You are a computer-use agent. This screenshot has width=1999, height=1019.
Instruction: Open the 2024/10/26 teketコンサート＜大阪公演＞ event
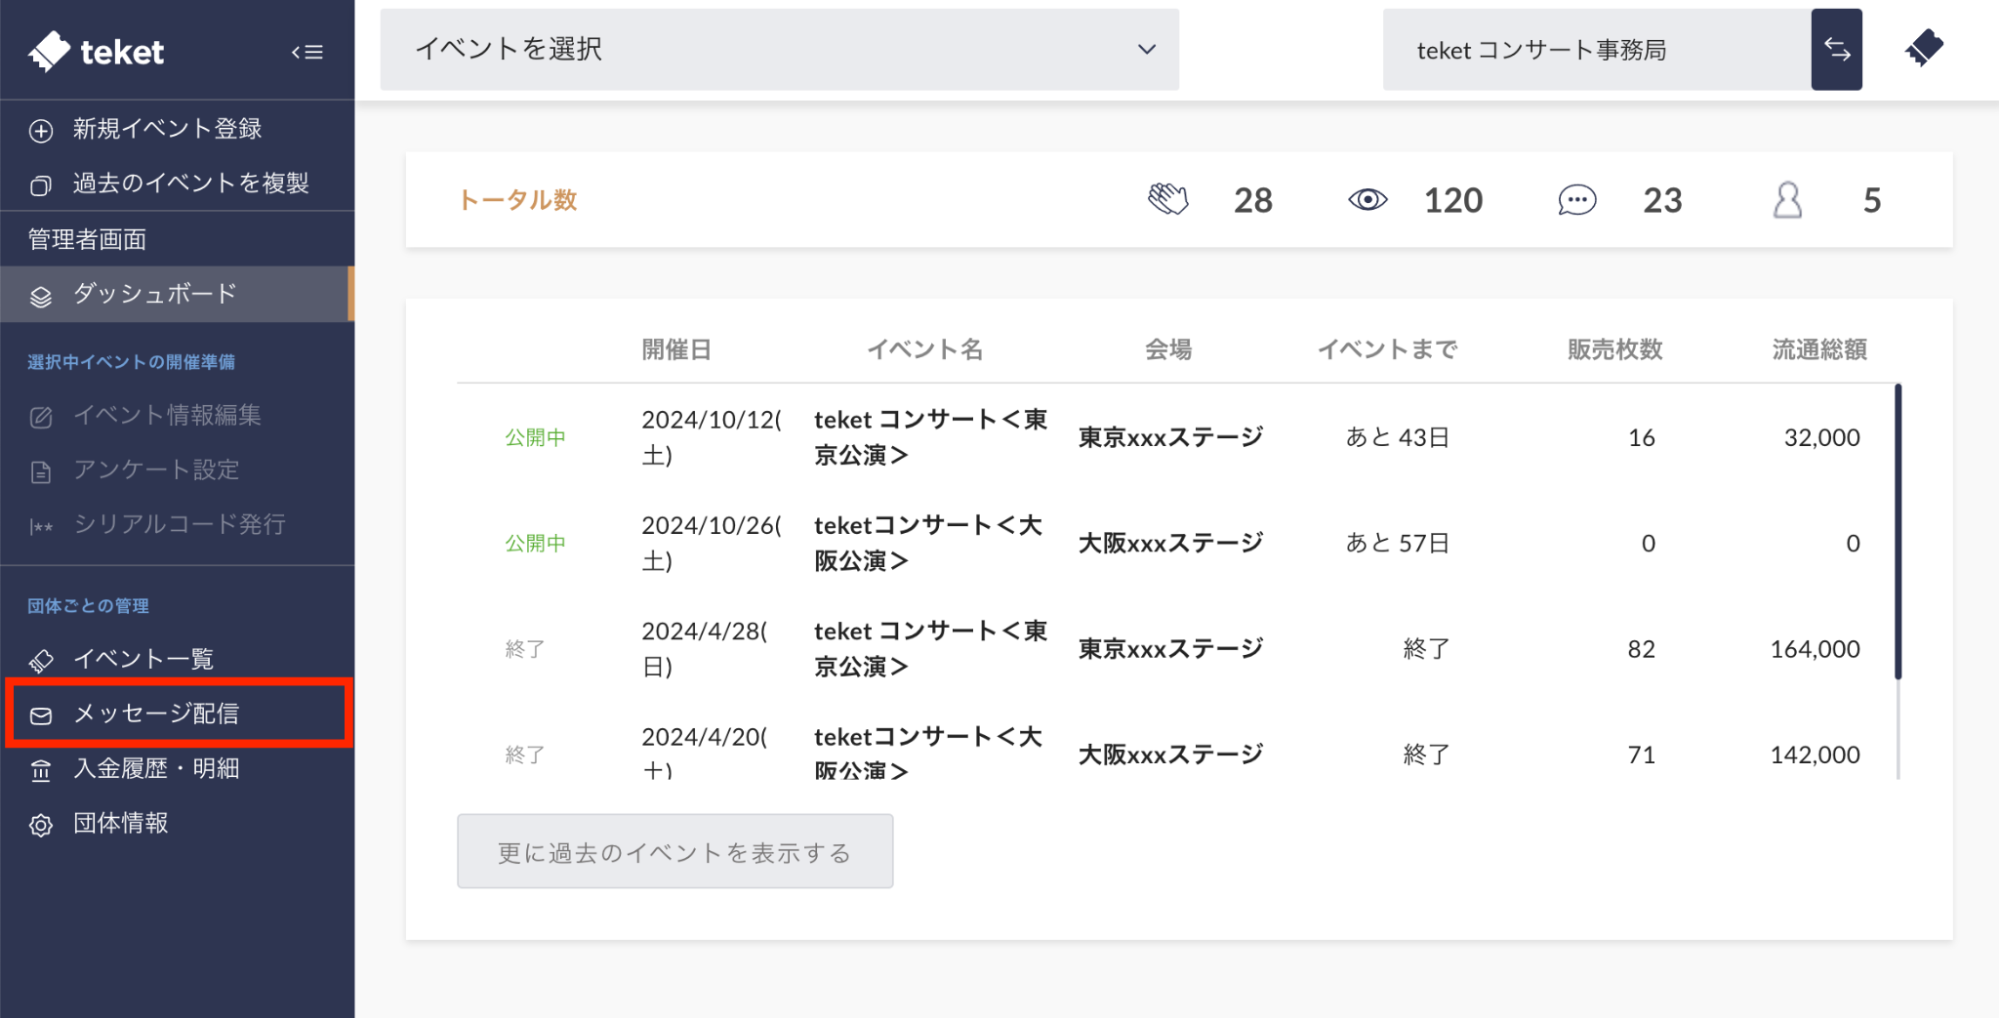(x=928, y=543)
